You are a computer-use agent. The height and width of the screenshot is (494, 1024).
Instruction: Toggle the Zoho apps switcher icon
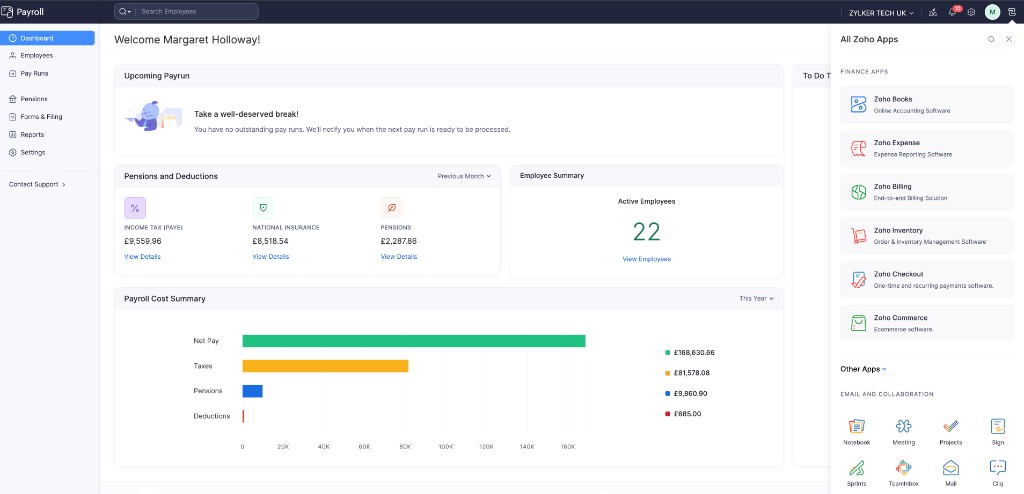pos(1012,12)
